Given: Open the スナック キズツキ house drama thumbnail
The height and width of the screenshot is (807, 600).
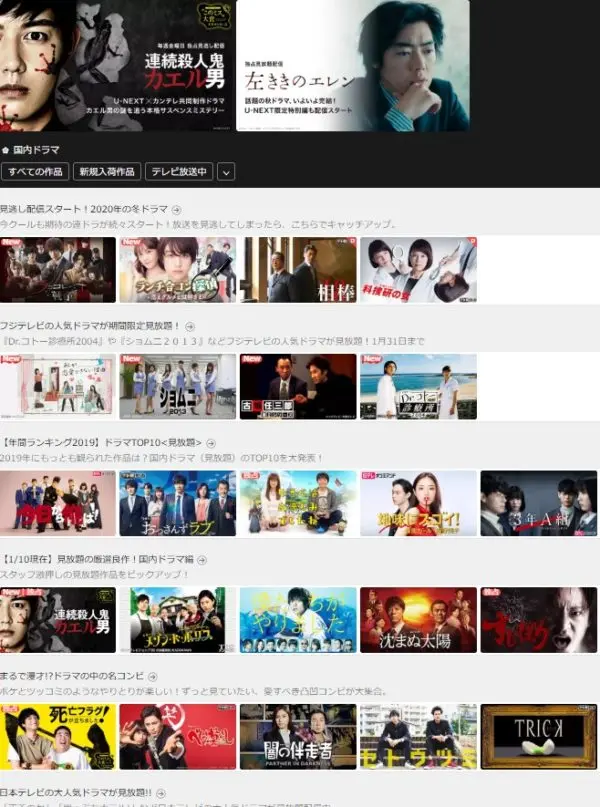Looking at the screenshot, I should point(178,620).
